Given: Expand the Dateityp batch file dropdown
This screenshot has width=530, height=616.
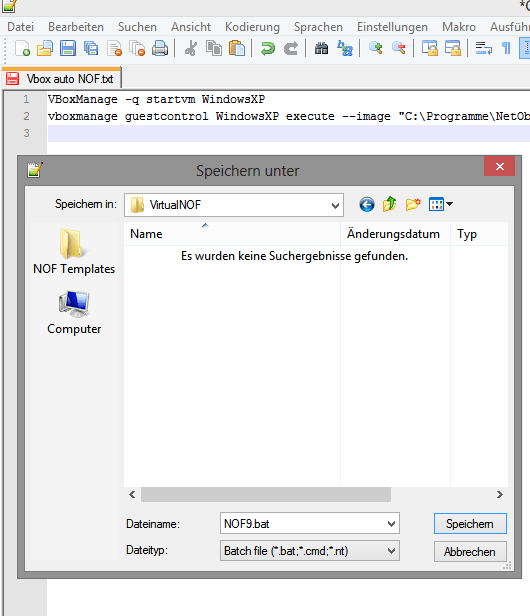Looking at the screenshot, I should point(391,551).
